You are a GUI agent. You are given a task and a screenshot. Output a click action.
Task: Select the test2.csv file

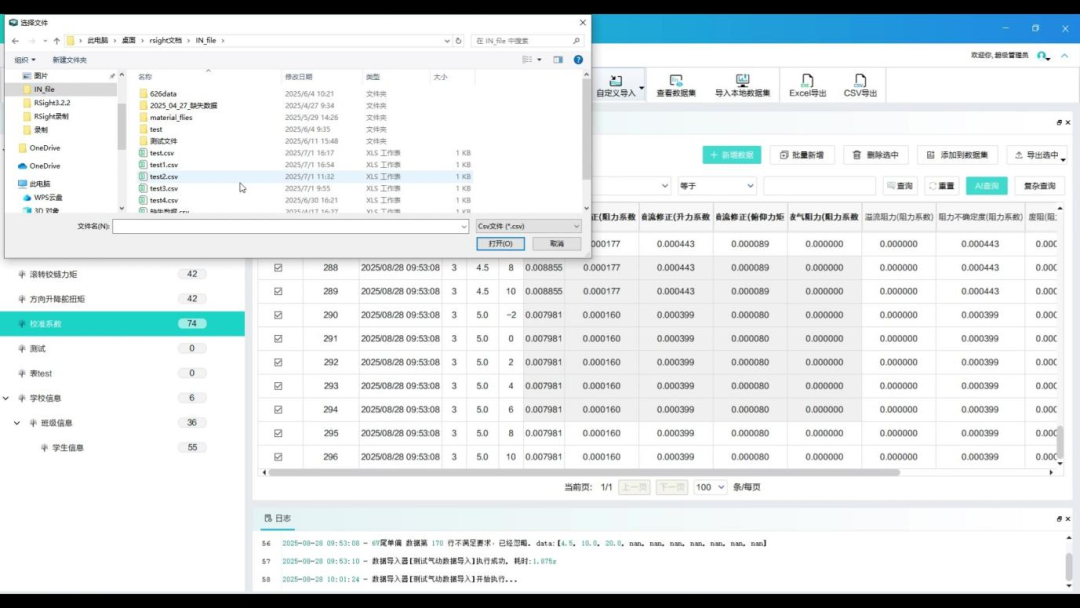164,177
